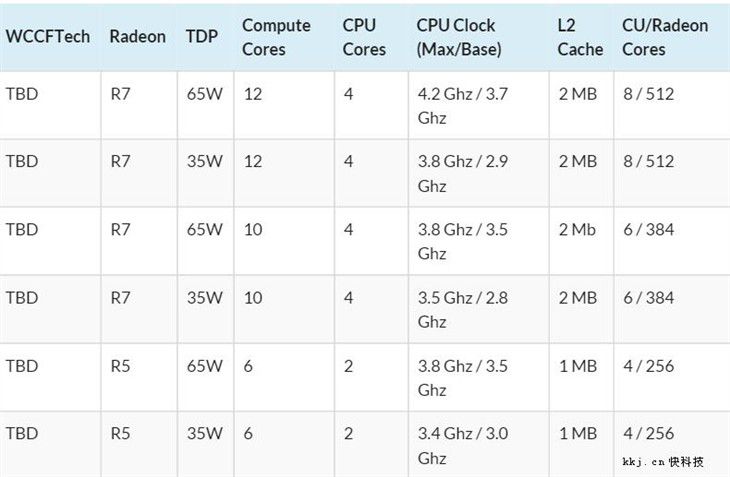
Task: Click the 3.4 Ghz / 3.0 Ghz cell
Action: 463,446
